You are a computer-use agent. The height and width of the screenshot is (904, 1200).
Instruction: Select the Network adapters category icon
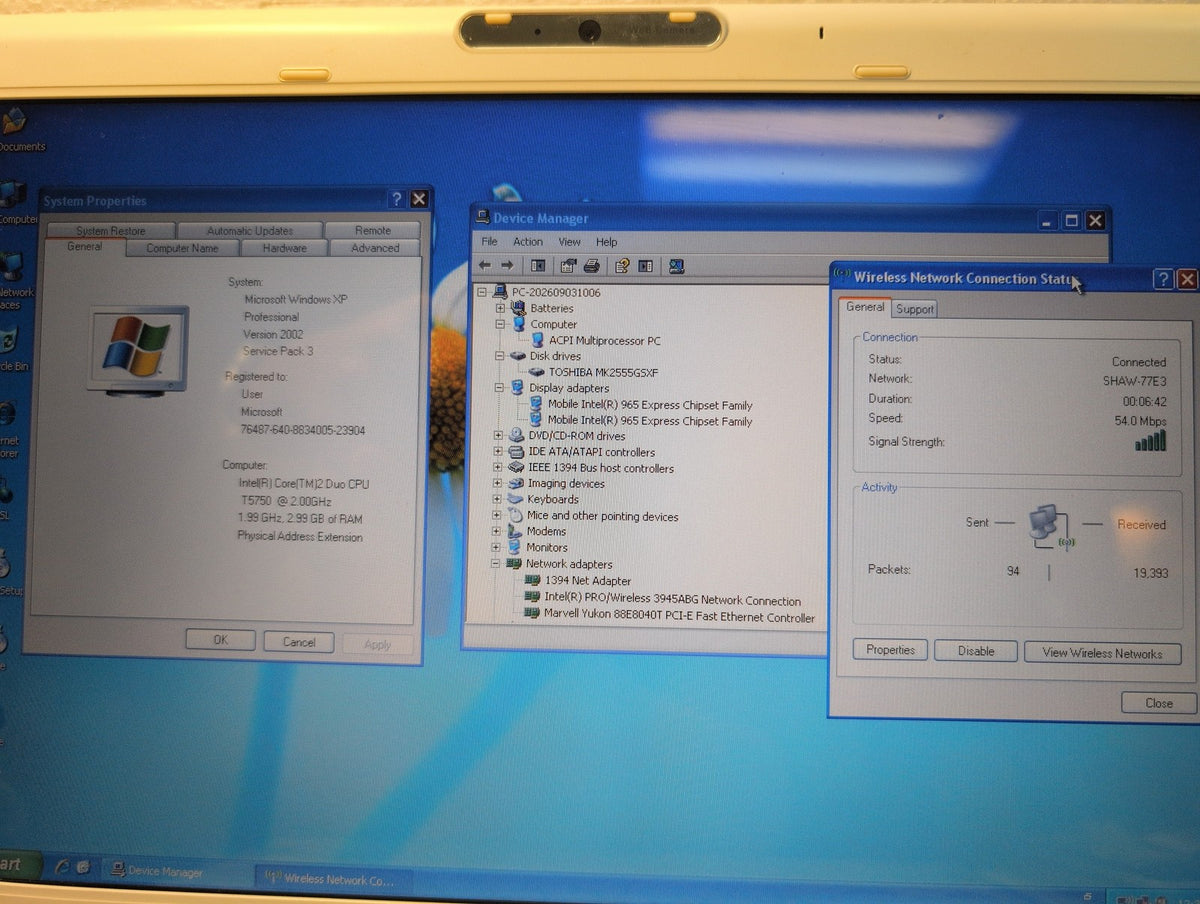pos(515,564)
